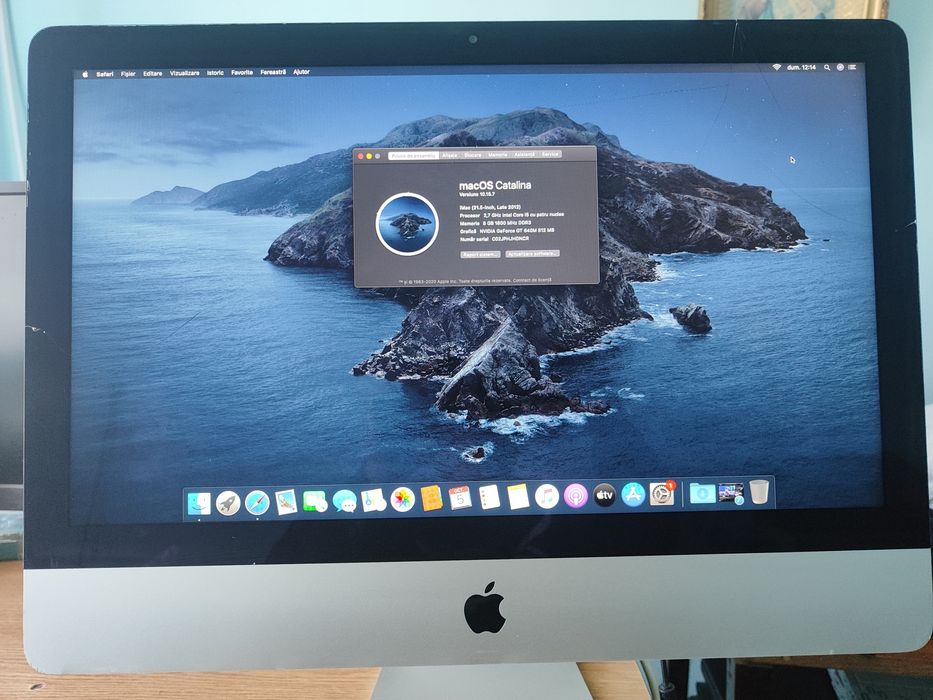Switch to the Asistență tab
The height and width of the screenshot is (700, 933).
[525, 154]
